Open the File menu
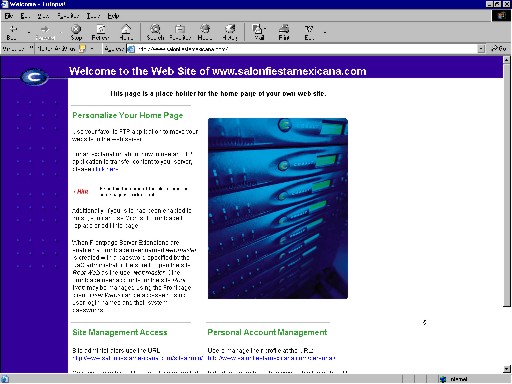The image size is (512, 384). click(9, 16)
